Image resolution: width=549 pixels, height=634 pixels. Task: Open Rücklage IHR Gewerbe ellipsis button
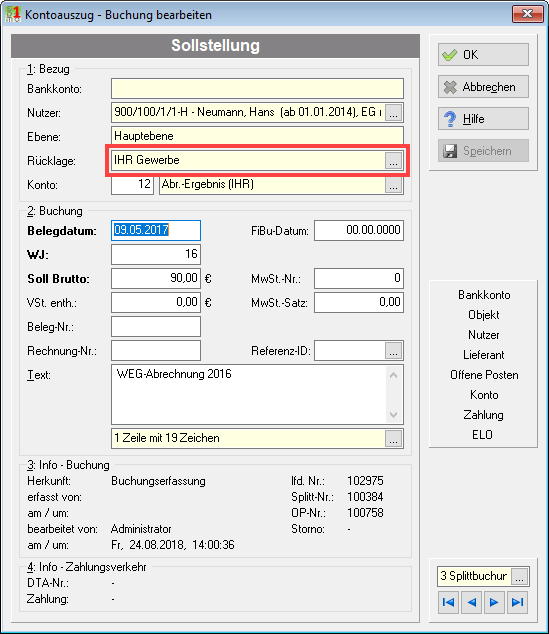coord(393,161)
